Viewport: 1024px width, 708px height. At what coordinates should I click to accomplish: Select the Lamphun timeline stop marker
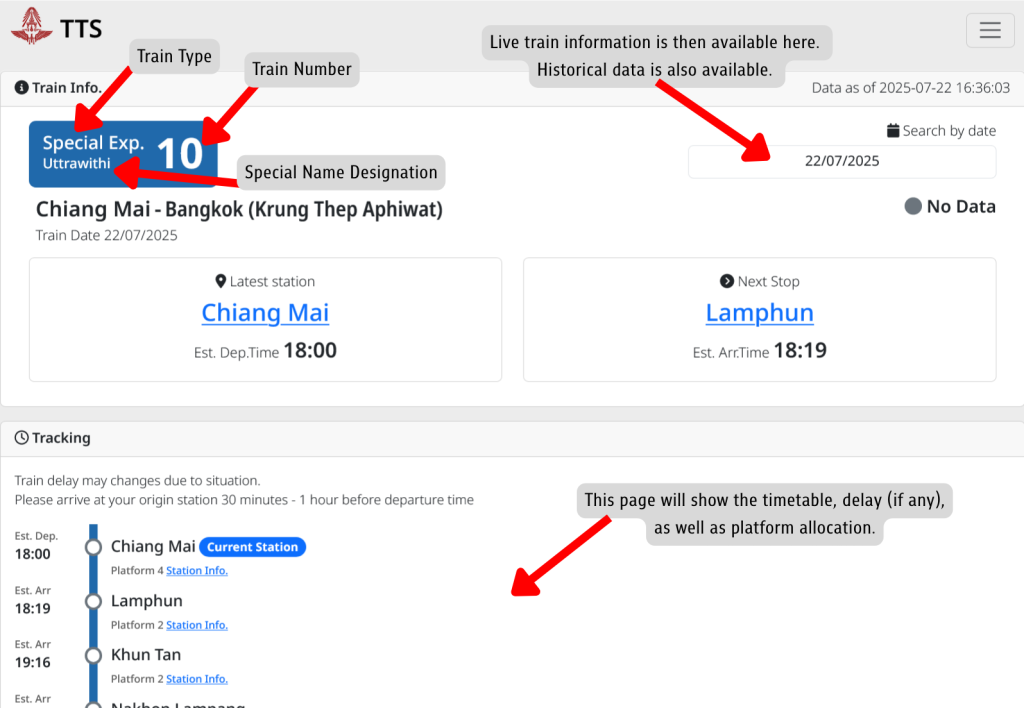coord(94,601)
